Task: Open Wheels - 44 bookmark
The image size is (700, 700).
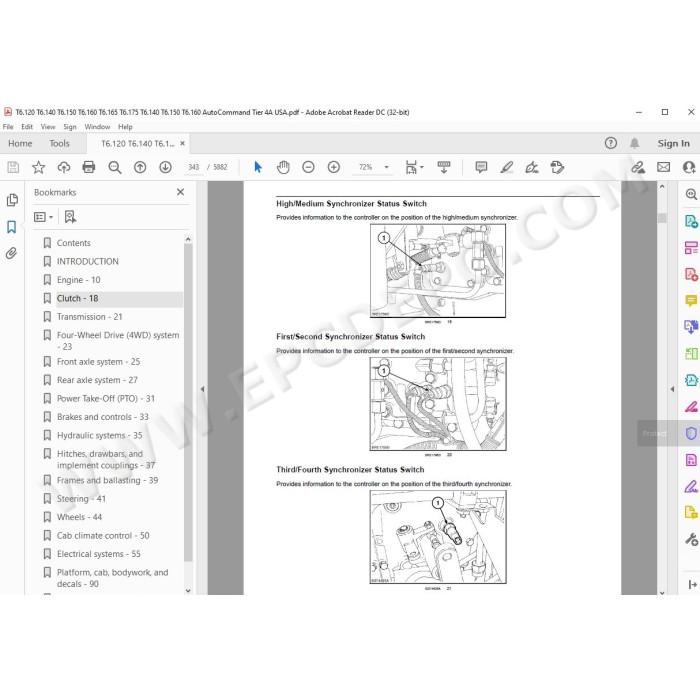Action: [79, 517]
